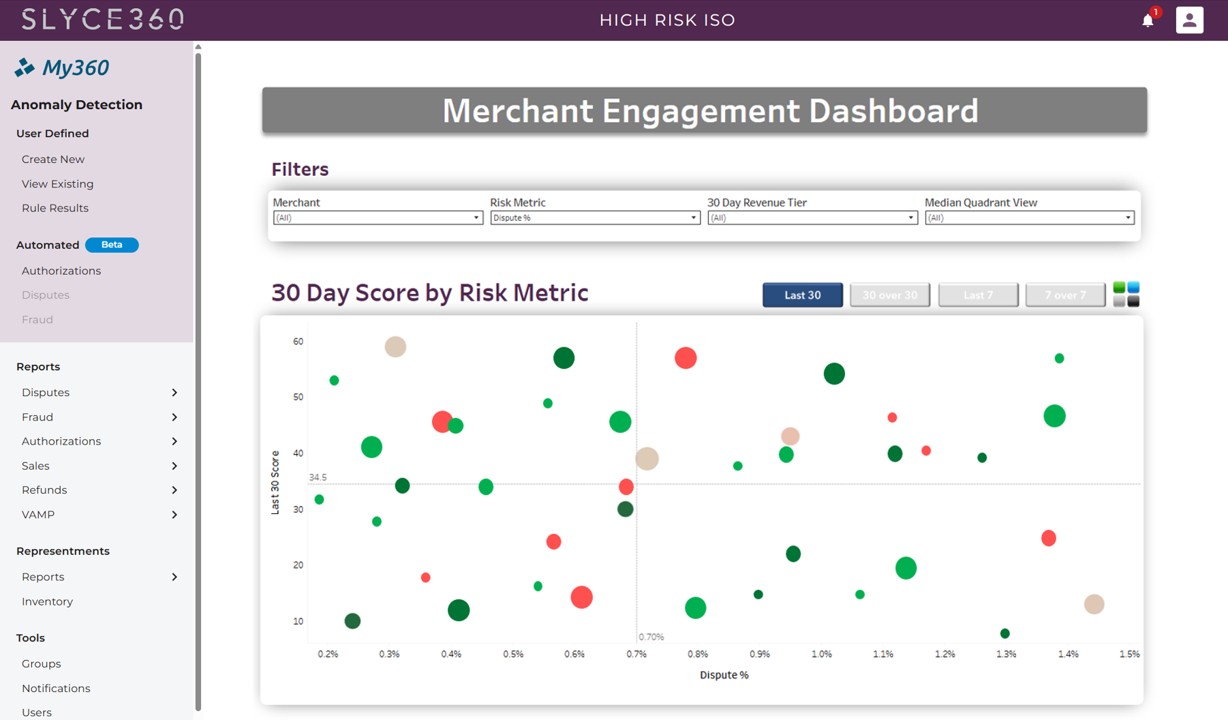Screen dimensions: 1228x720
Task: Click the HIGH RISK ISO header title
Action: tap(667, 20)
